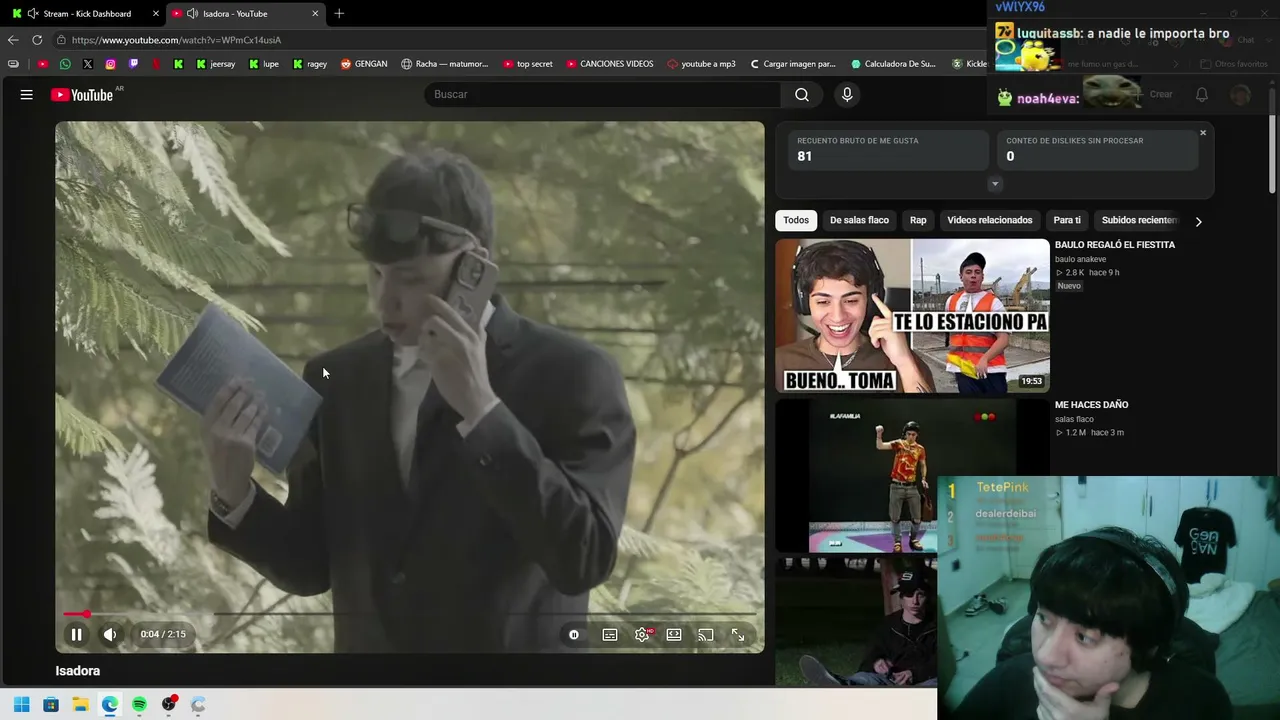Enter fullscreen on the video player
The width and height of the screenshot is (1280, 720).
click(x=738, y=635)
